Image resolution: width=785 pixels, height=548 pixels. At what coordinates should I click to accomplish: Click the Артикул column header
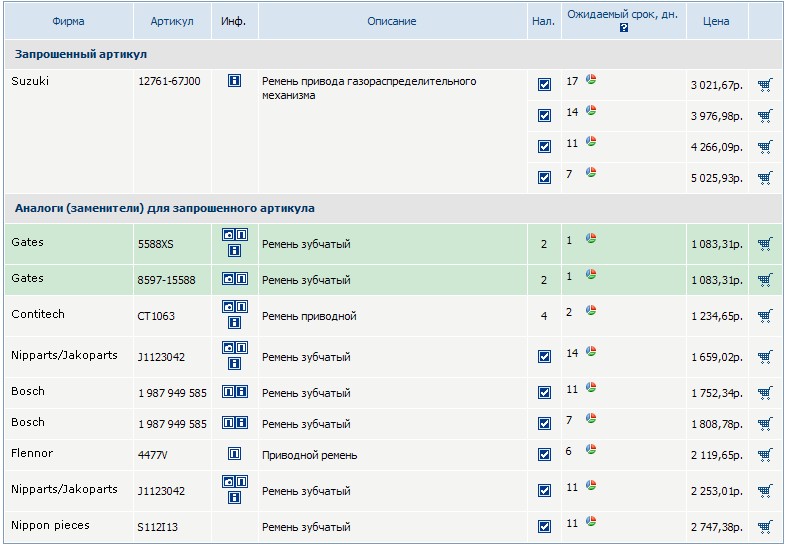[172, 21]
